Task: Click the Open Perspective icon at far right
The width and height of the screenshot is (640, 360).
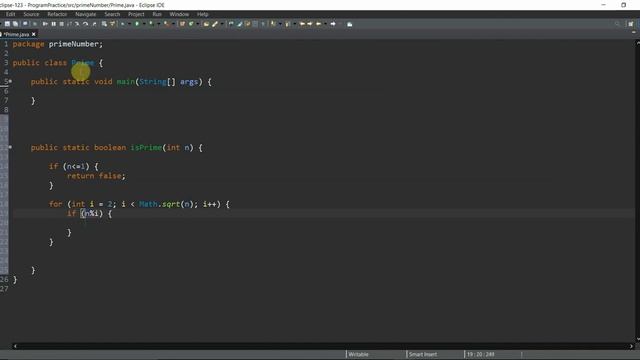Action: point(631,24)
